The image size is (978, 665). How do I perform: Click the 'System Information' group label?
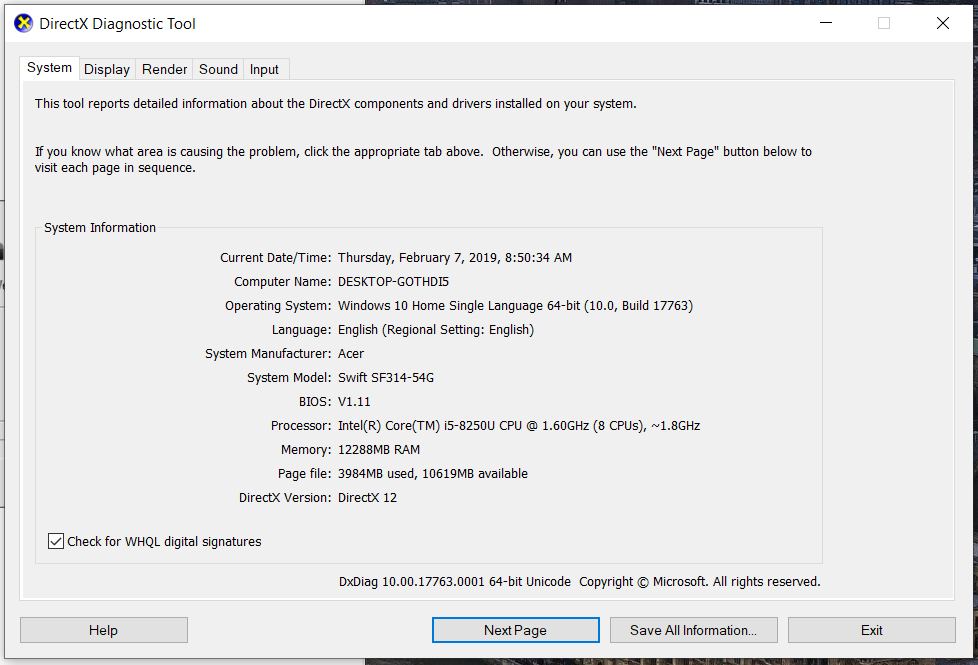pyautogui.click(x=100, y=228)
